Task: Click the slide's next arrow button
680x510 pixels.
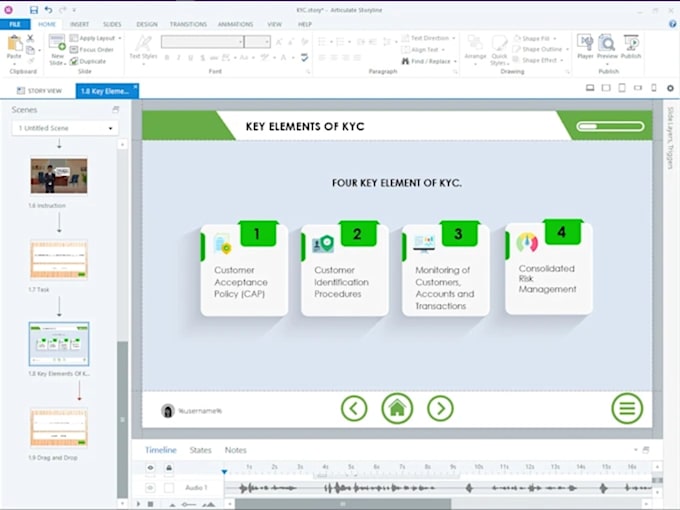Action: 440,409
